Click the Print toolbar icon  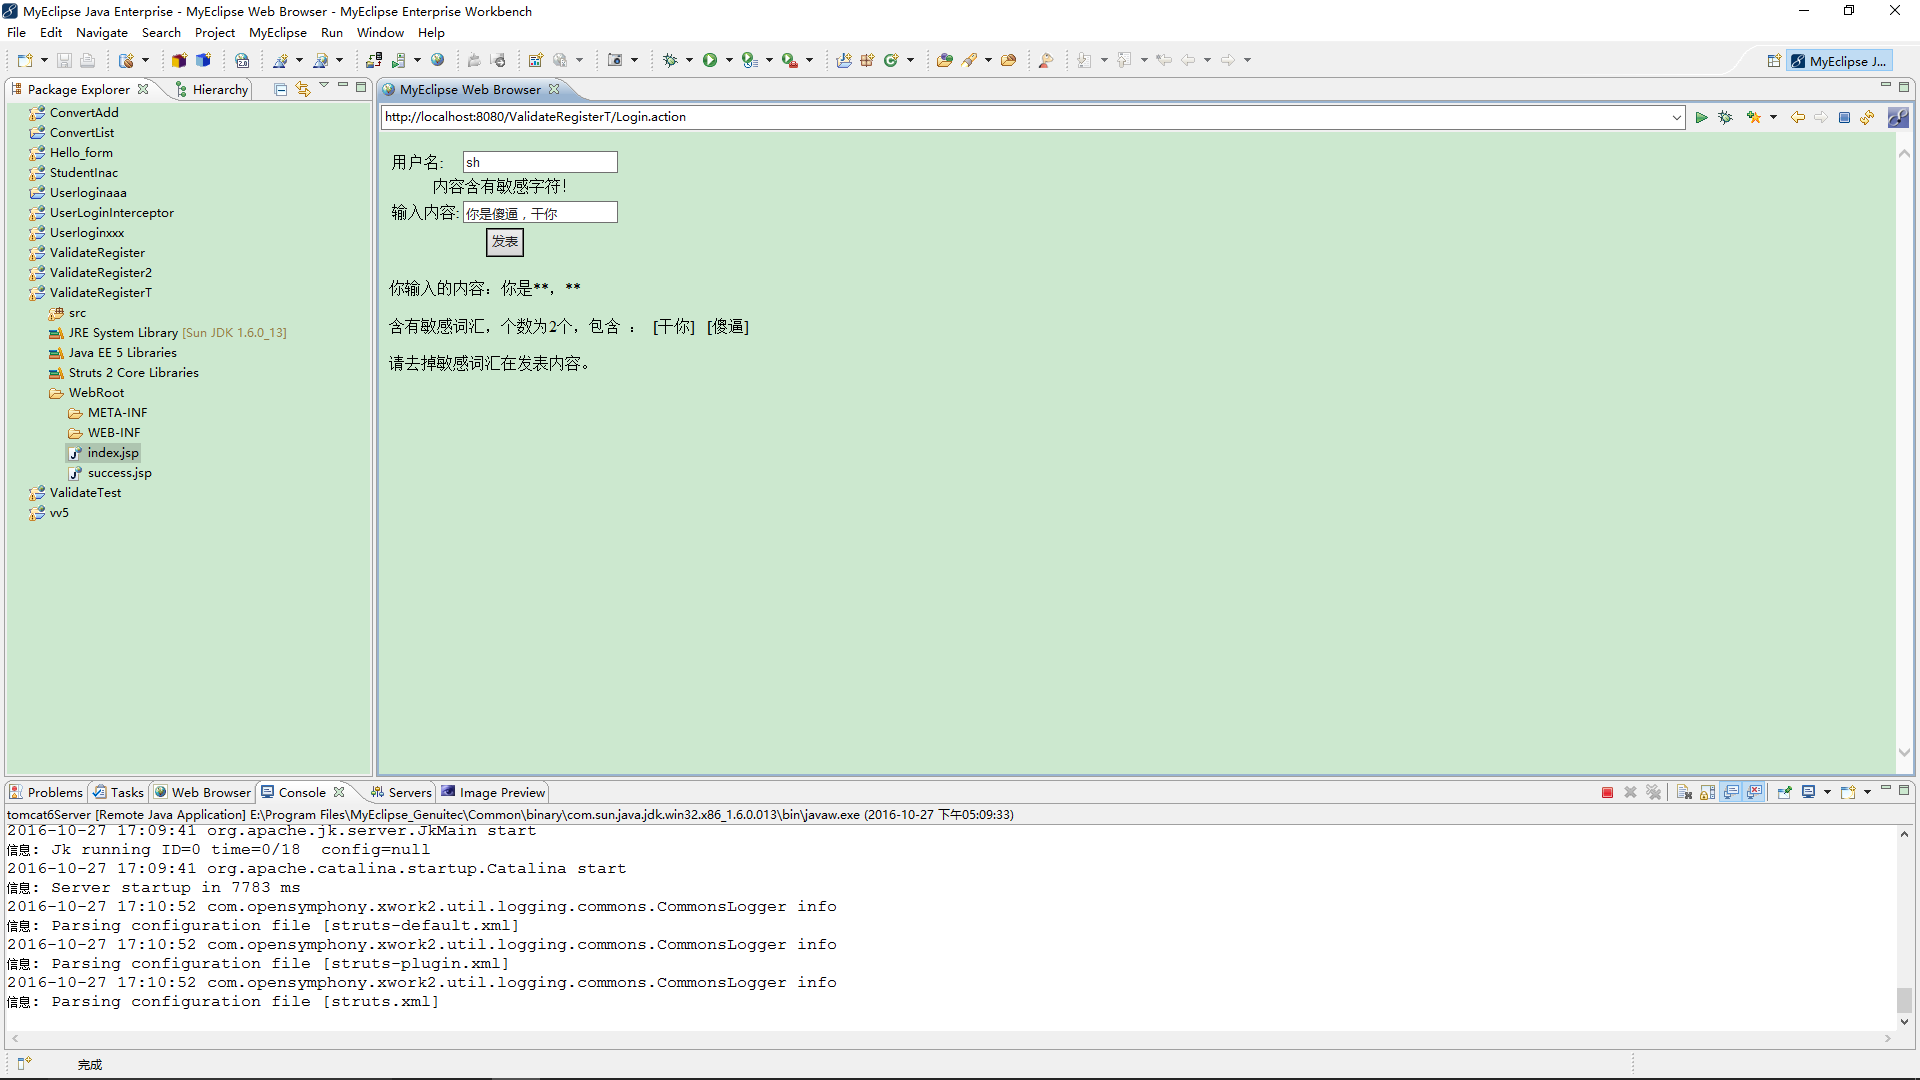88,61
